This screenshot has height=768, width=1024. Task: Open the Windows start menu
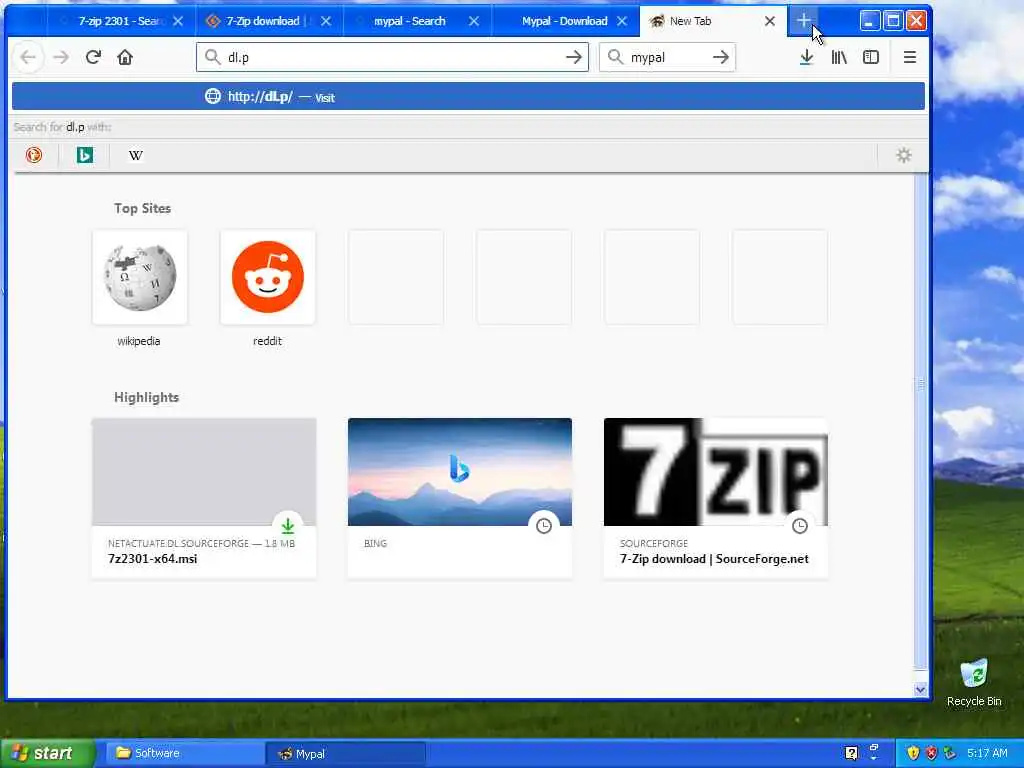point(47,753)
